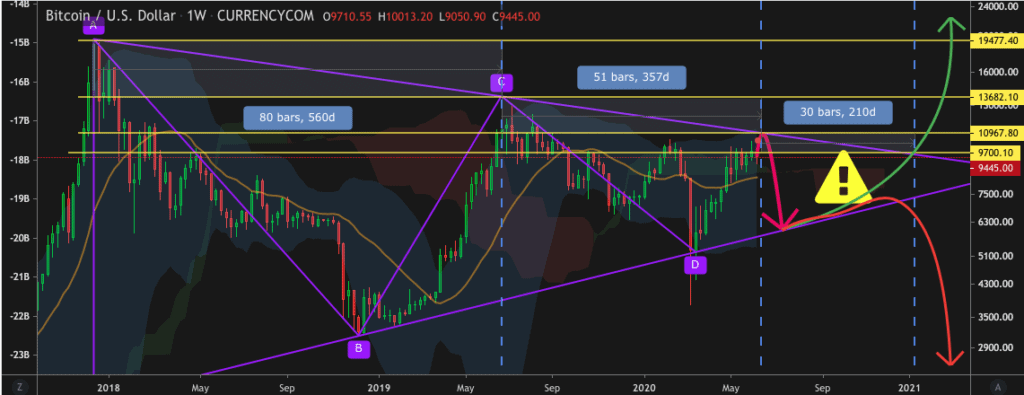The height and width of the screenshot is (395, 1024).
Task: Click the 7500.00 price axis label
Action: coord(997,195)
